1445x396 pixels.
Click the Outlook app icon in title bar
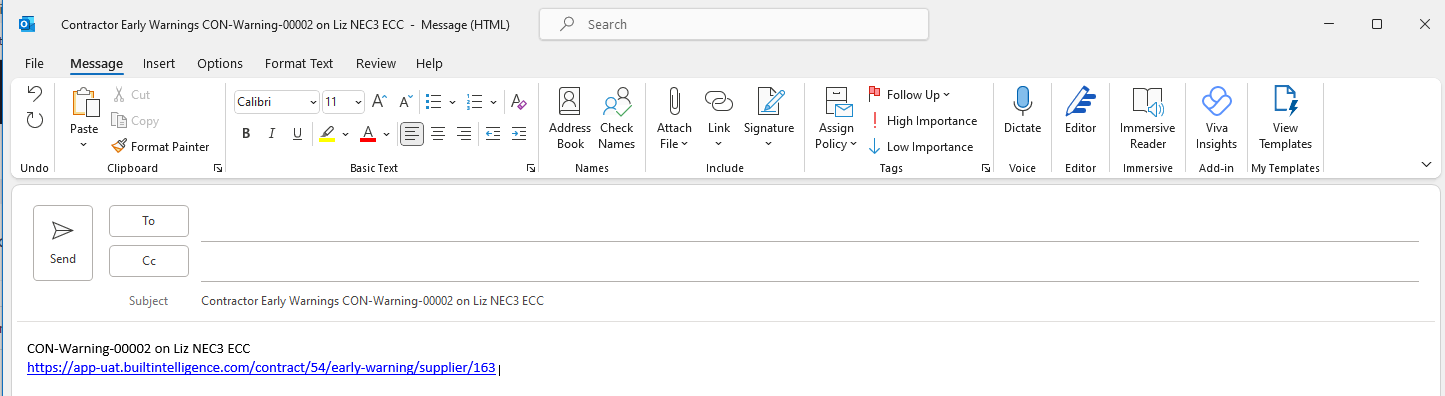tap(27, 24)
